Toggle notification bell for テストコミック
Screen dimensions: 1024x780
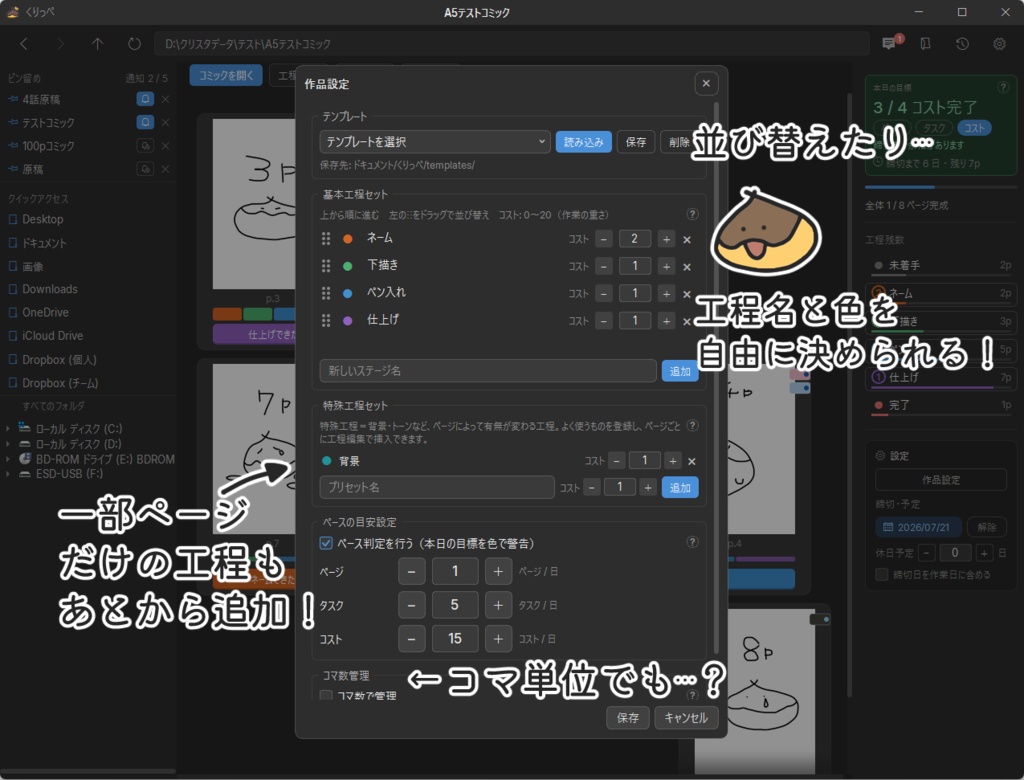145,122
